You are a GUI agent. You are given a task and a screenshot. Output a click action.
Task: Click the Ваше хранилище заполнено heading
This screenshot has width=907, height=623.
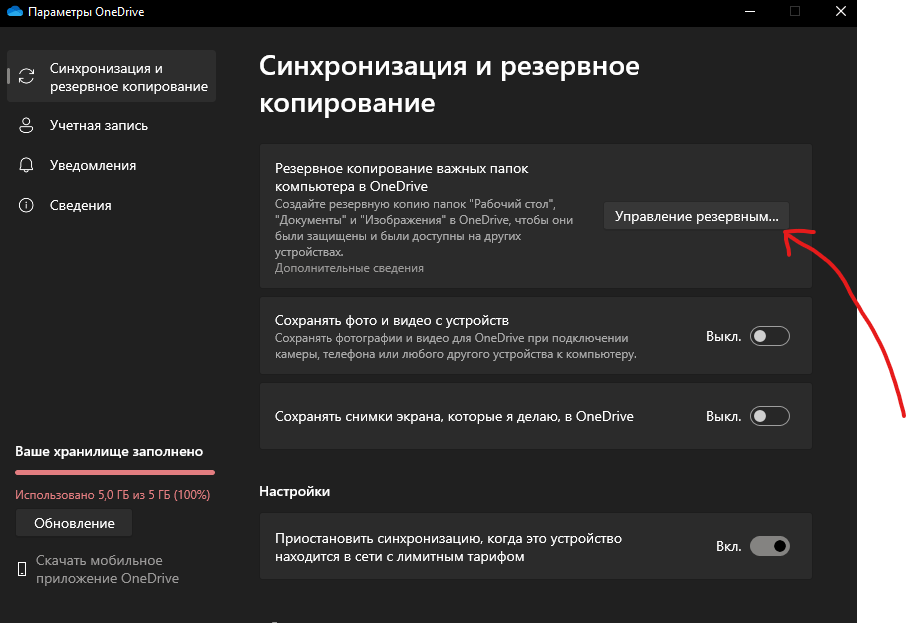[109, 451]
